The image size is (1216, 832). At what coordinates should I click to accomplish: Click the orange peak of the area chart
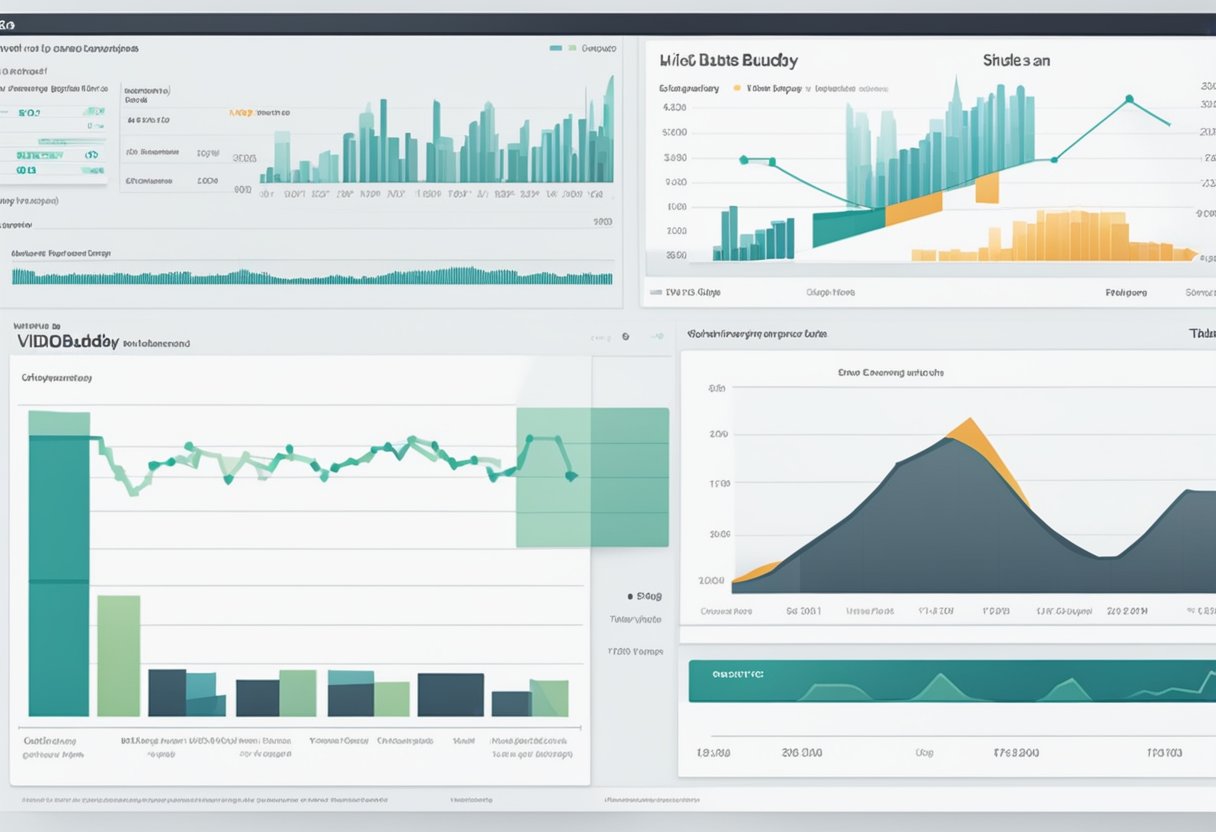coord(968,424)
